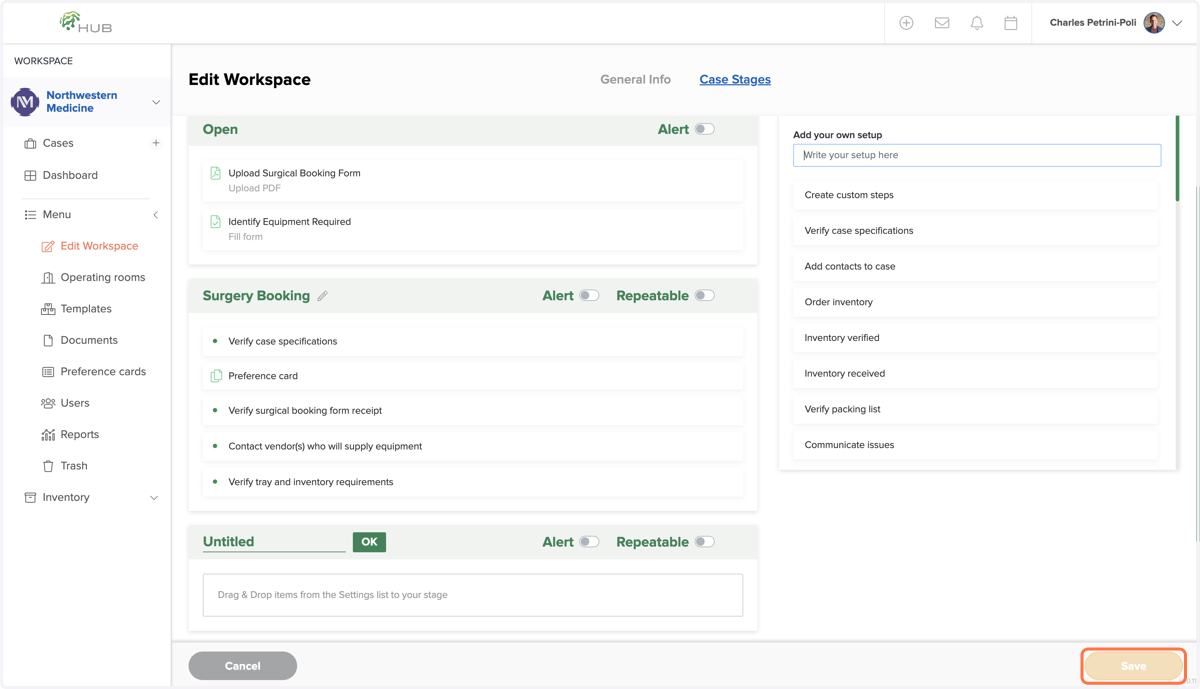The image size is (1200, 689).
Task: Click form icon beside Identify Equipment Required
Action: tap(215, 222)
